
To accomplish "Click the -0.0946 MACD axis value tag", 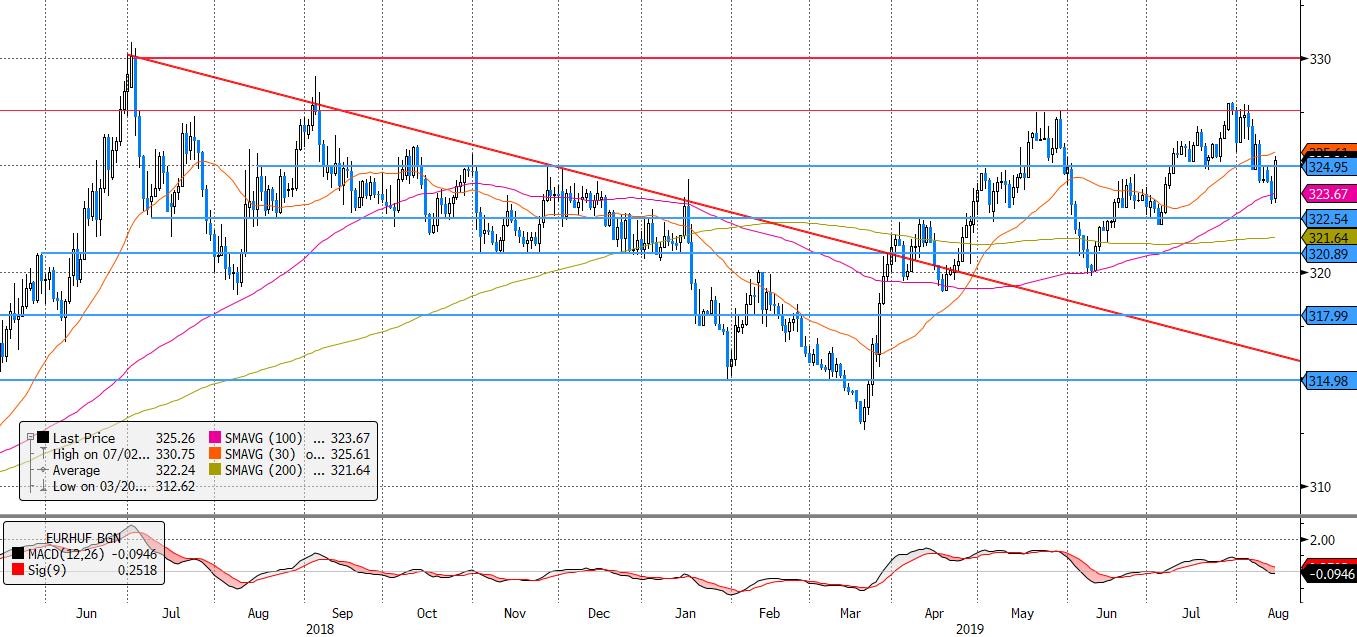I will pyautogui.click(x=1329, y=574).
